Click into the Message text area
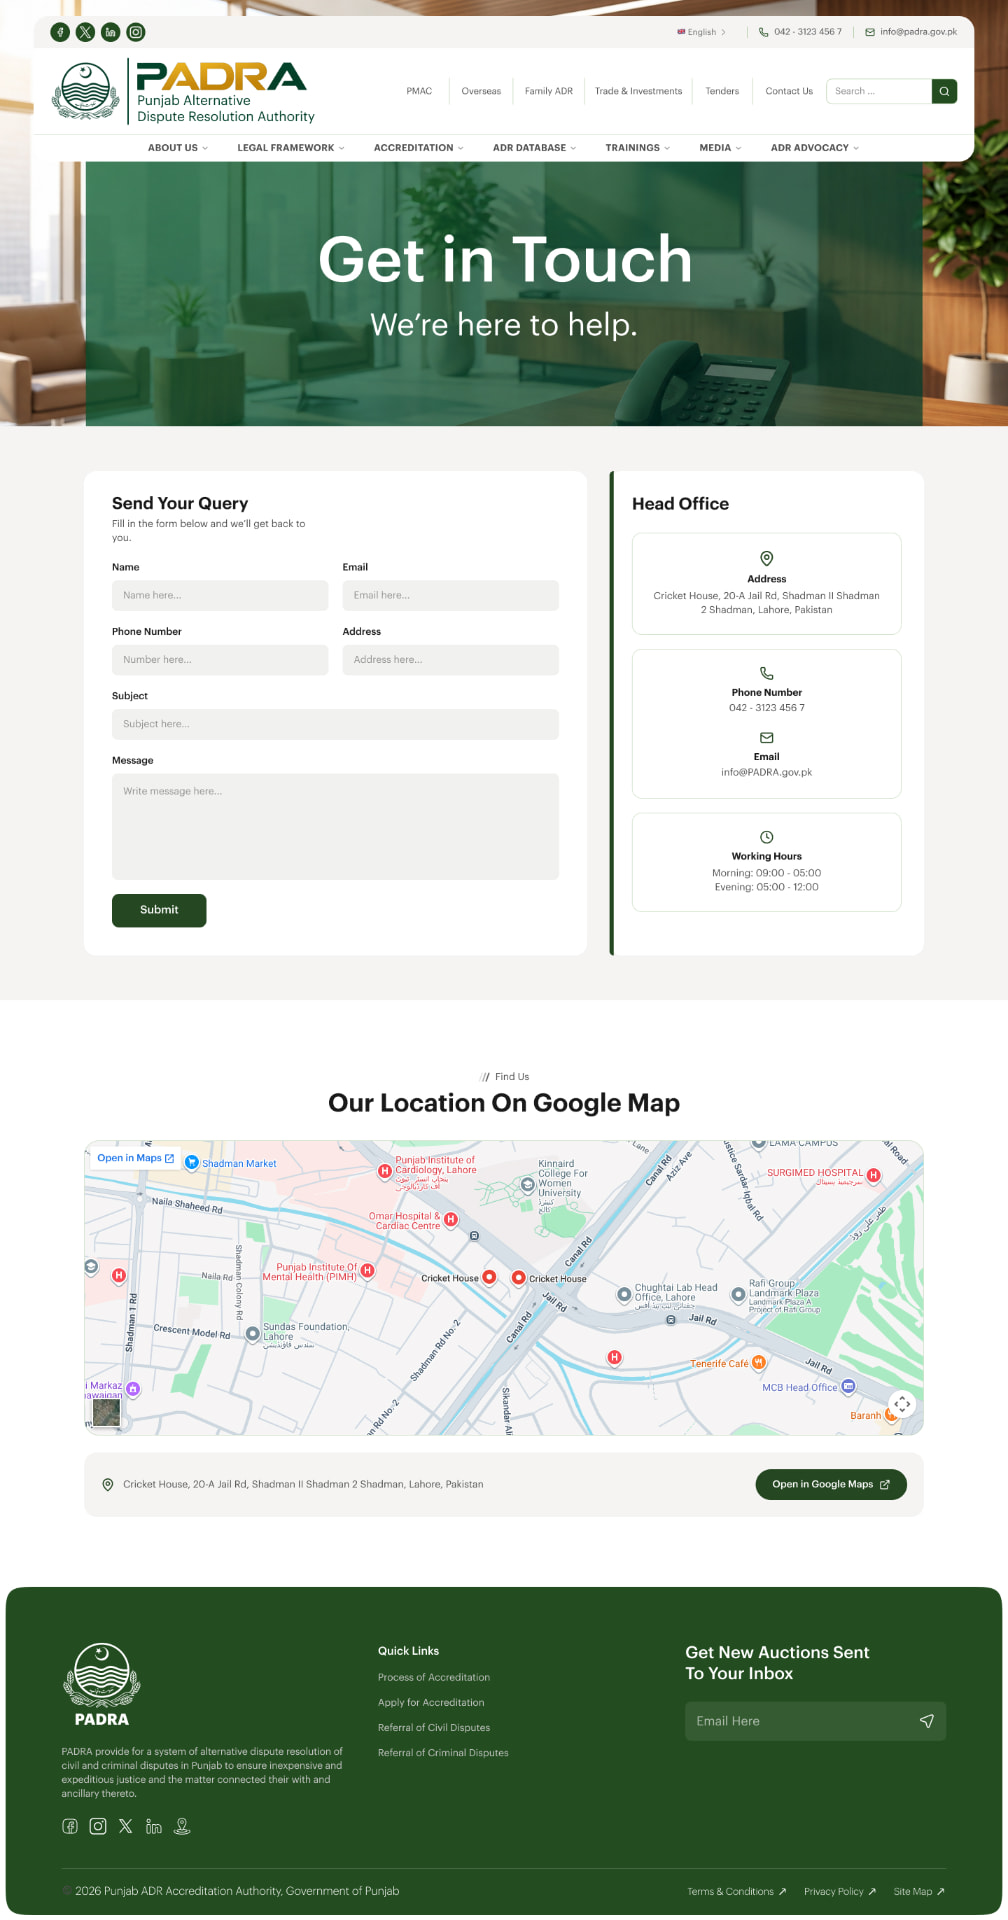Screen dimensions: 1008x1920 pyautogui.click(x=335, y=827)
